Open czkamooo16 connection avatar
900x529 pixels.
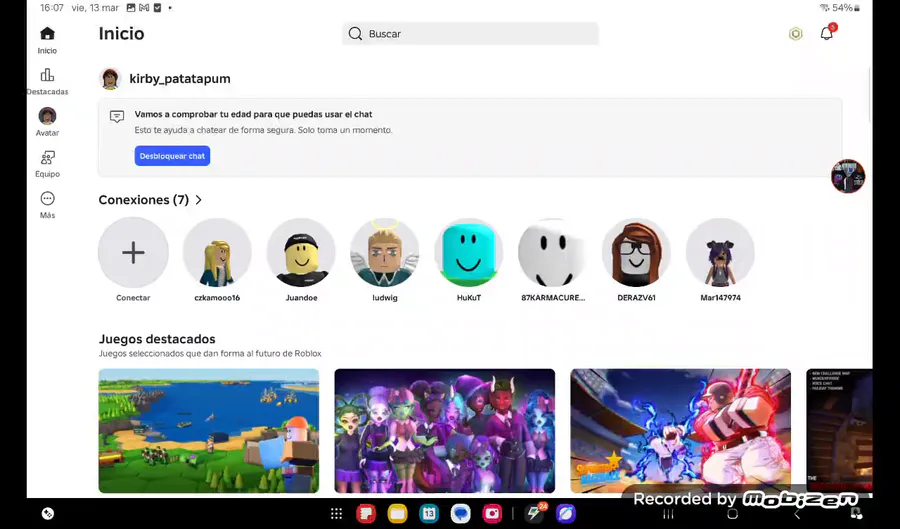coord(217,252)
